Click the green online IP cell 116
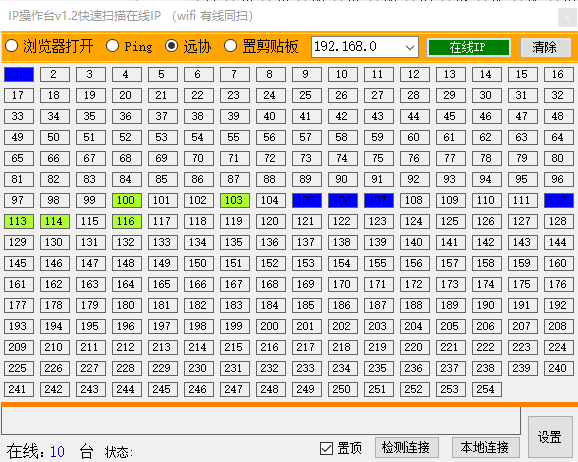This screenshot has height=462, width=578. tap(127, 222)
